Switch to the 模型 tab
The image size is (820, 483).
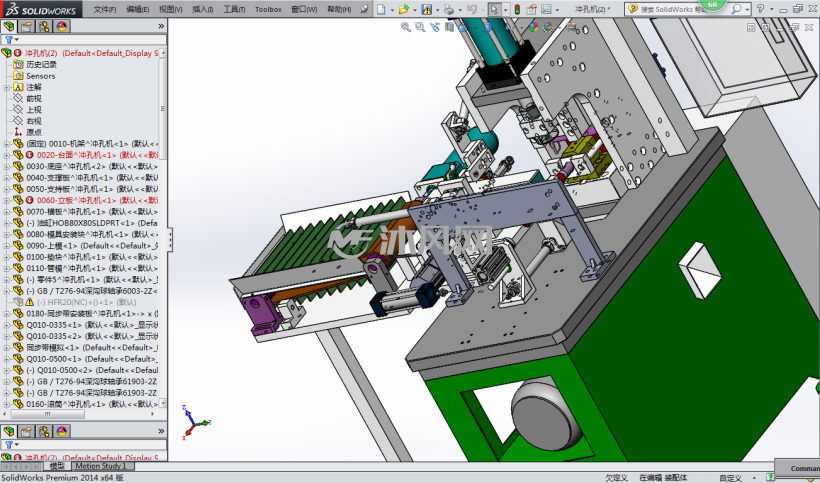57,466
